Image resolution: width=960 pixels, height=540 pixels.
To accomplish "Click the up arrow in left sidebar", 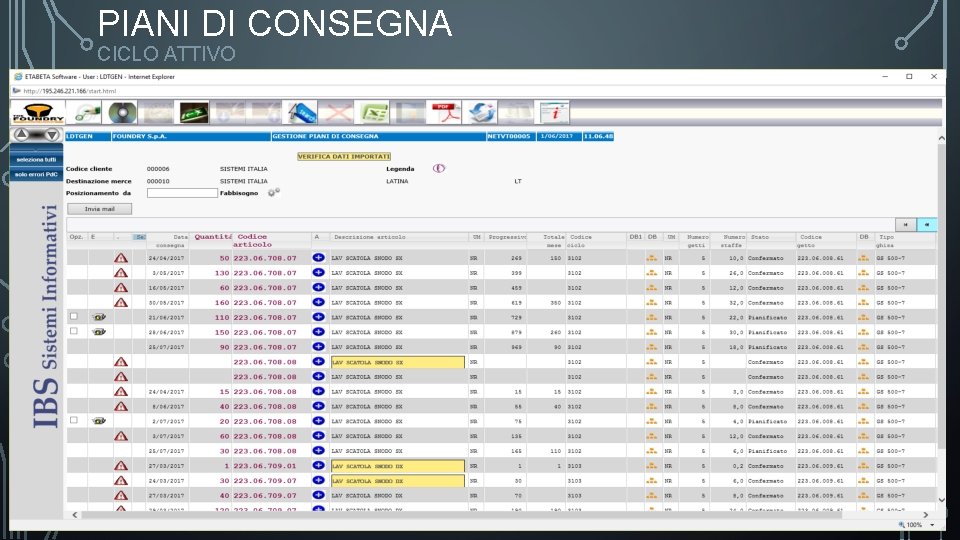I will (x=21, y=134).
